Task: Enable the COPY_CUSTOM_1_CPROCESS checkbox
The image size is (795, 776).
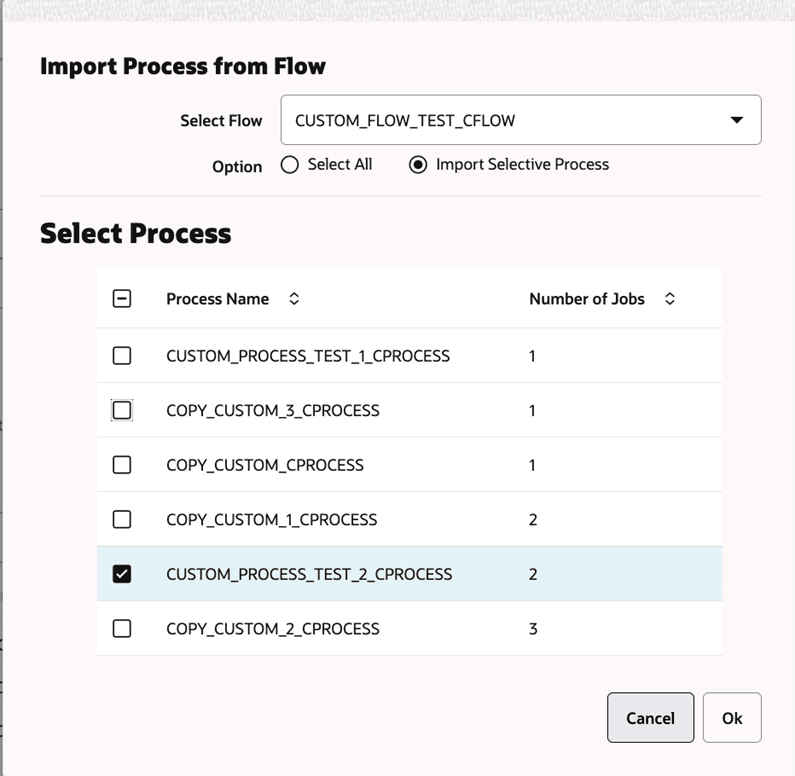Action: [122, 519]
